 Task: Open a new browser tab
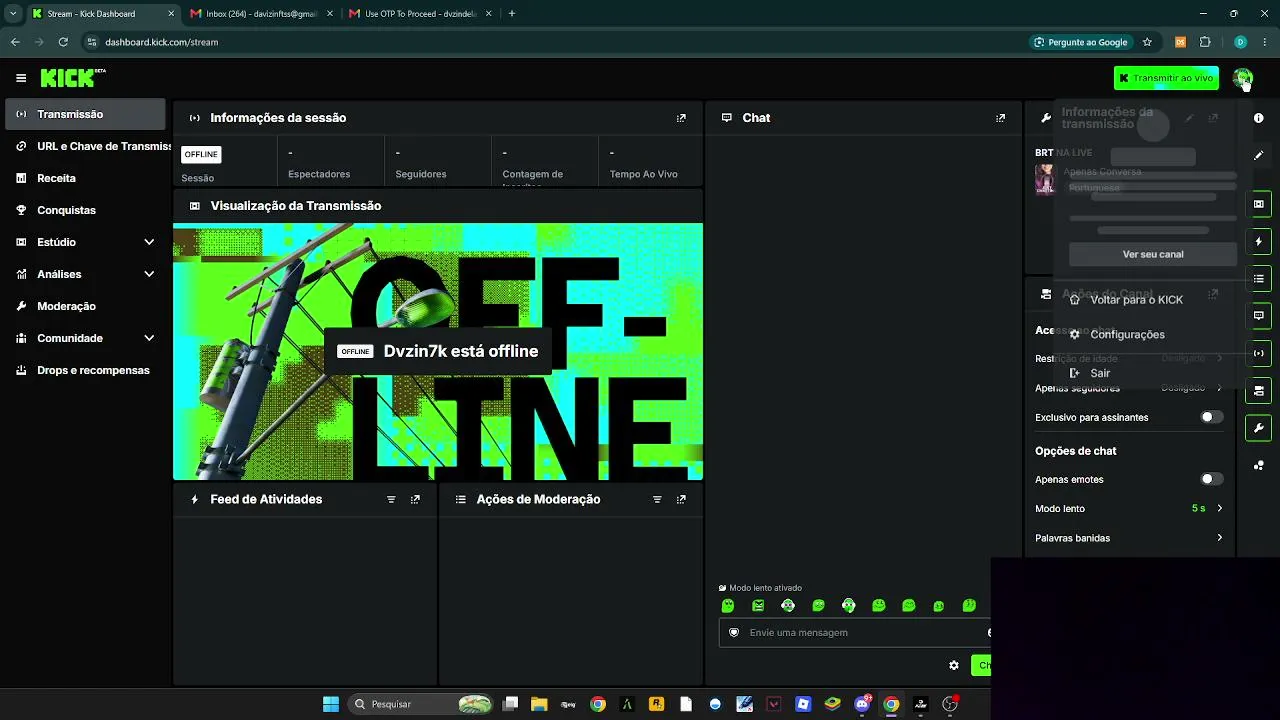[512, 14]
